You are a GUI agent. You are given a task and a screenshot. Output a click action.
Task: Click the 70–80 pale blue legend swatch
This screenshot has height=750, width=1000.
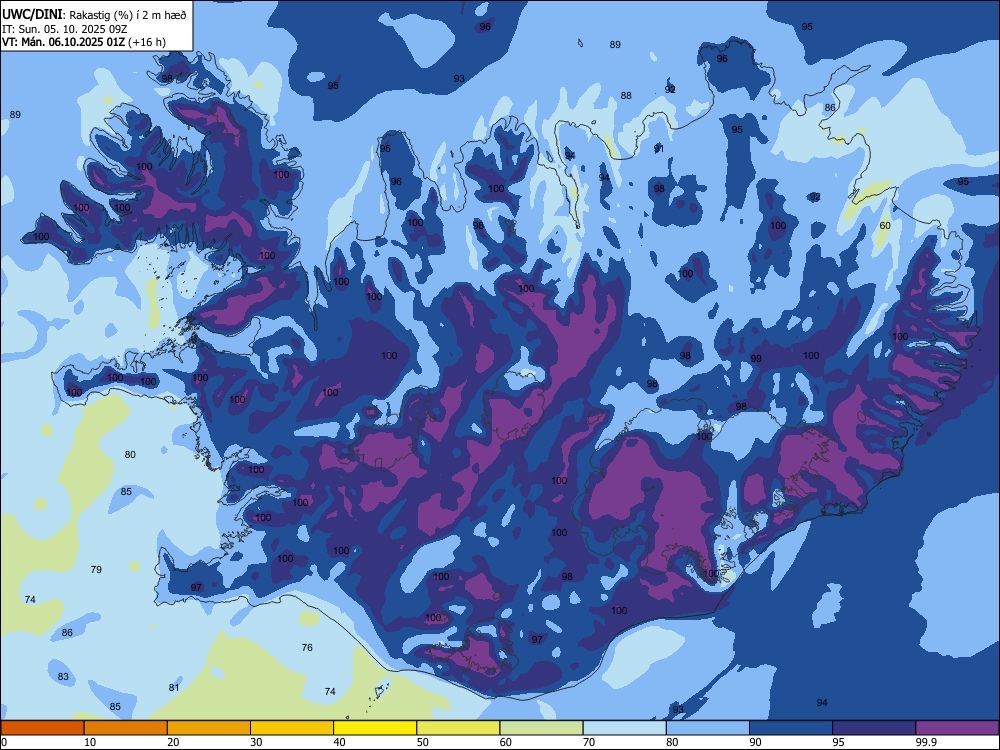point(624,728)
